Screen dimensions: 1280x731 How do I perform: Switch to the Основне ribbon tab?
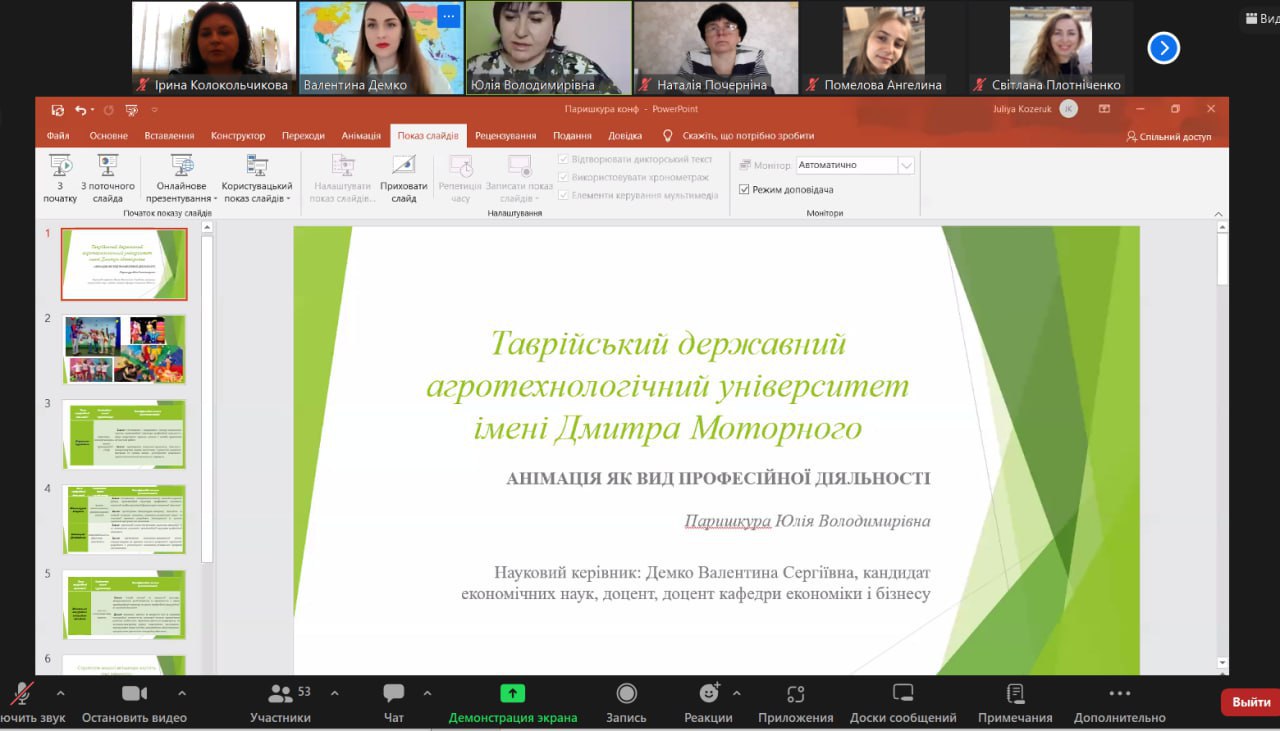pos(109,136)
